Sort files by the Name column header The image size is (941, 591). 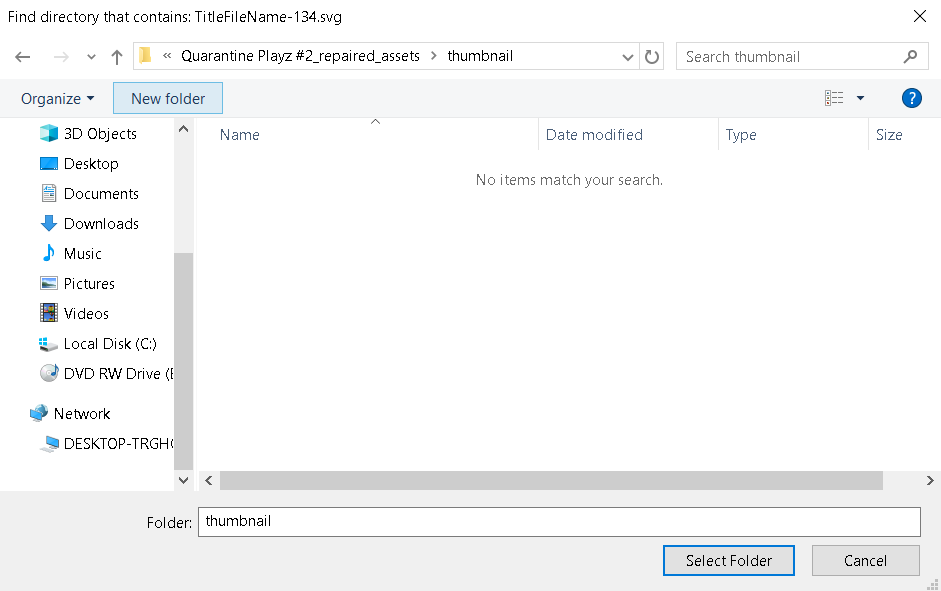click(239, 134)
